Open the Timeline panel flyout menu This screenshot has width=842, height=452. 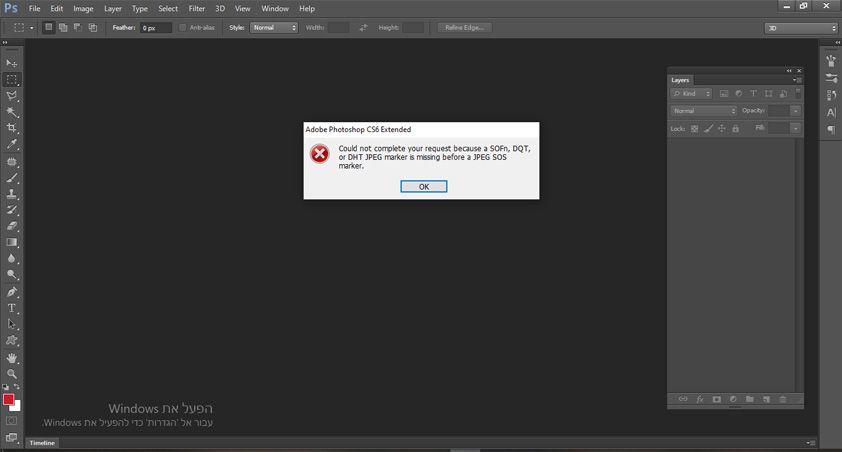(x=811, y=443)
